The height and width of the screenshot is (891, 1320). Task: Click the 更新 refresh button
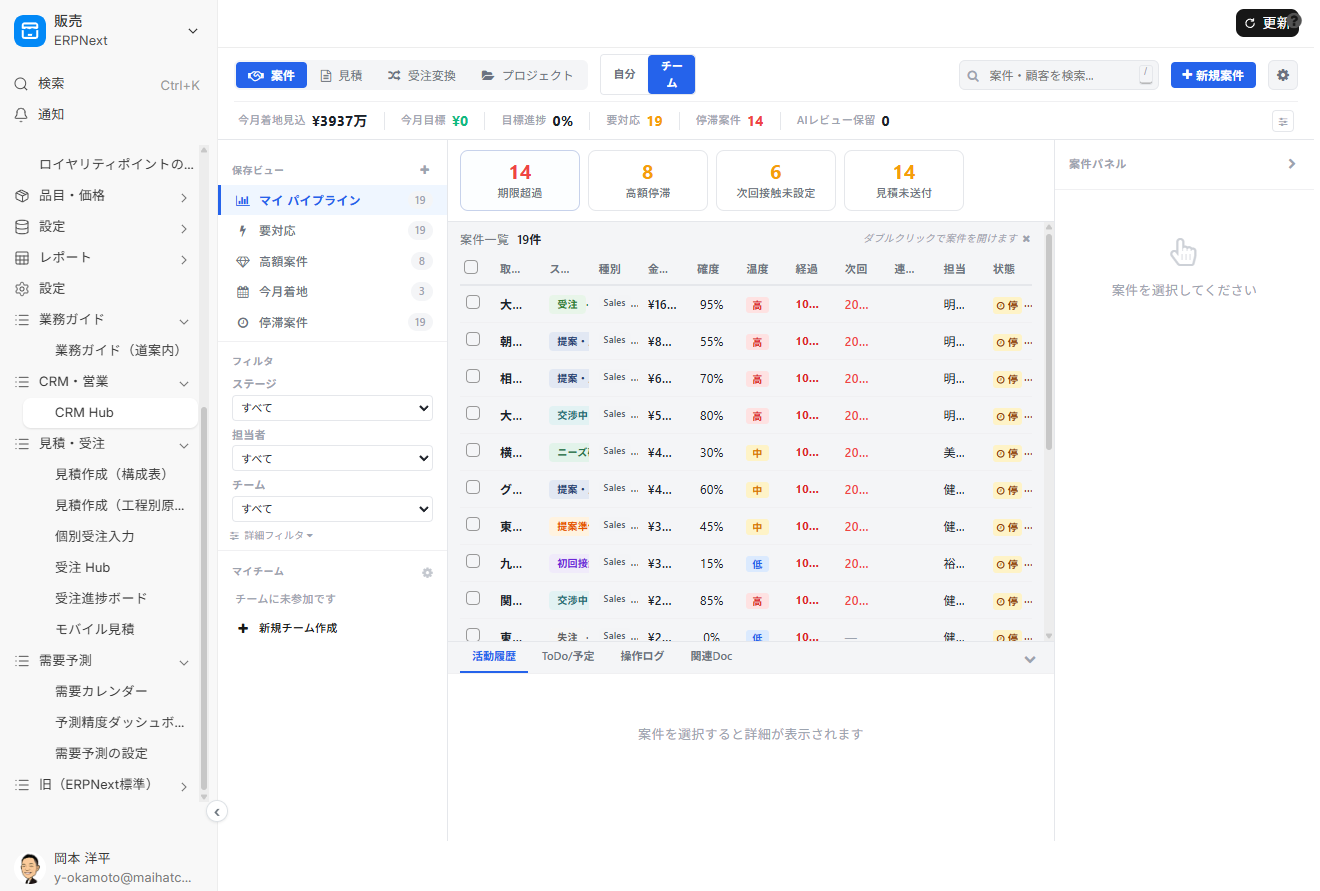pyautogui.click(x=1267, y=23)
